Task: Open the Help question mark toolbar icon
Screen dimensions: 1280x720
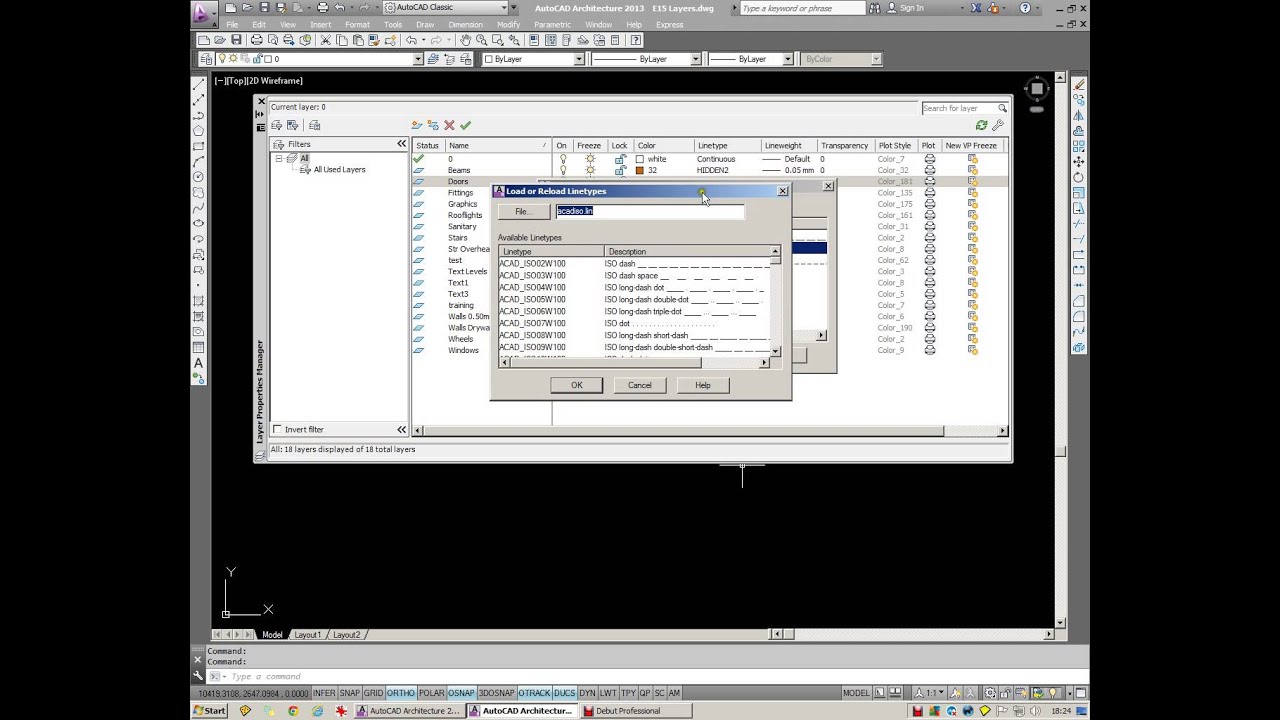Action: click(635, 40)
